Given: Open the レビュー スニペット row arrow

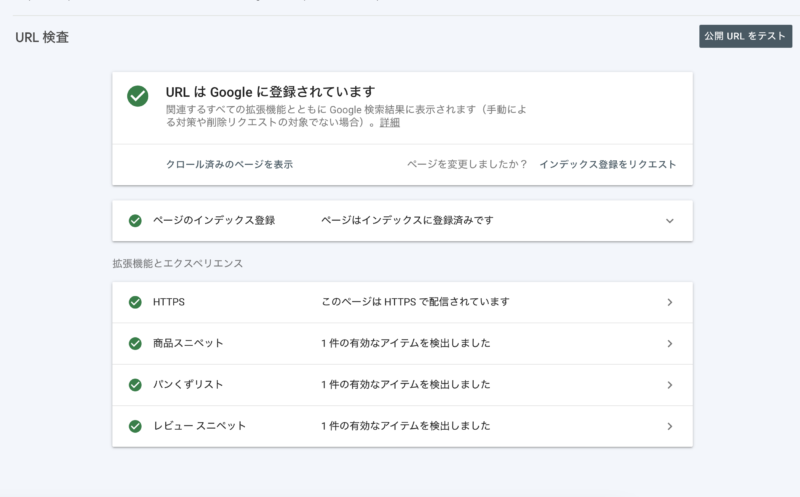Looking at the screenshot, I should tap(670, 427).
